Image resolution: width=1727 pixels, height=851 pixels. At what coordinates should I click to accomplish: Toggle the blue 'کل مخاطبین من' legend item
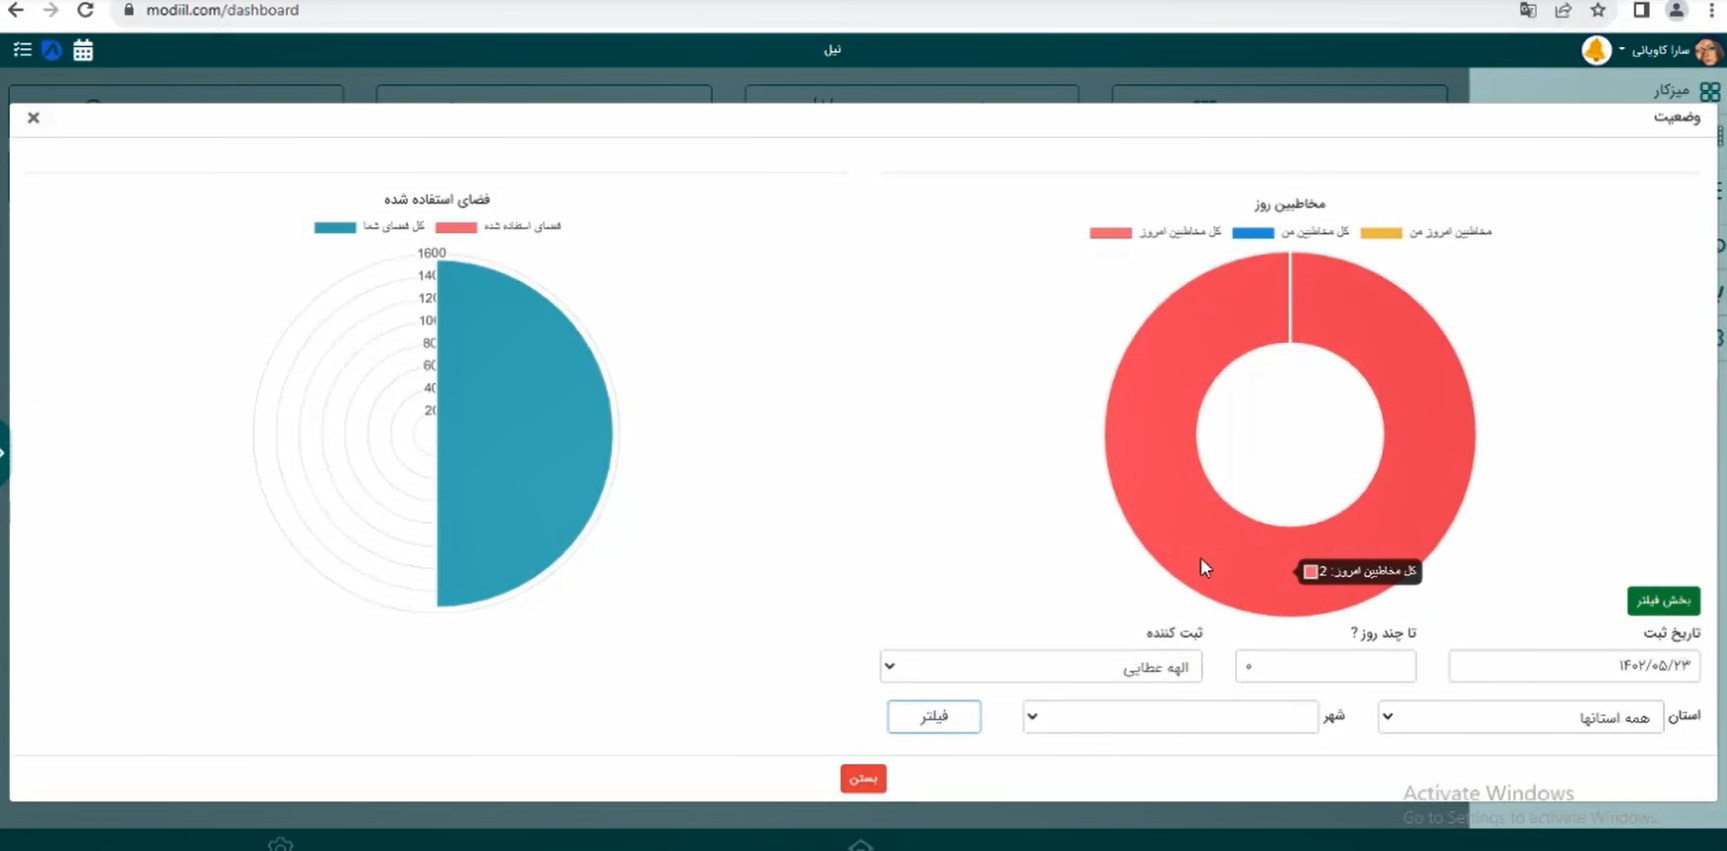pos(1290,232)
